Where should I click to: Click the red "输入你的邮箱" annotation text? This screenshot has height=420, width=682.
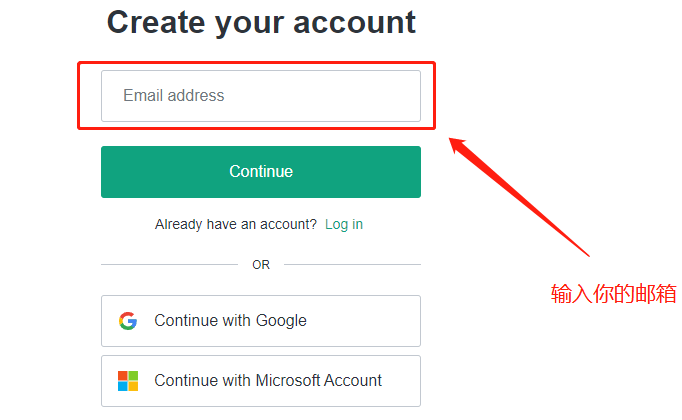click(613, 295)
